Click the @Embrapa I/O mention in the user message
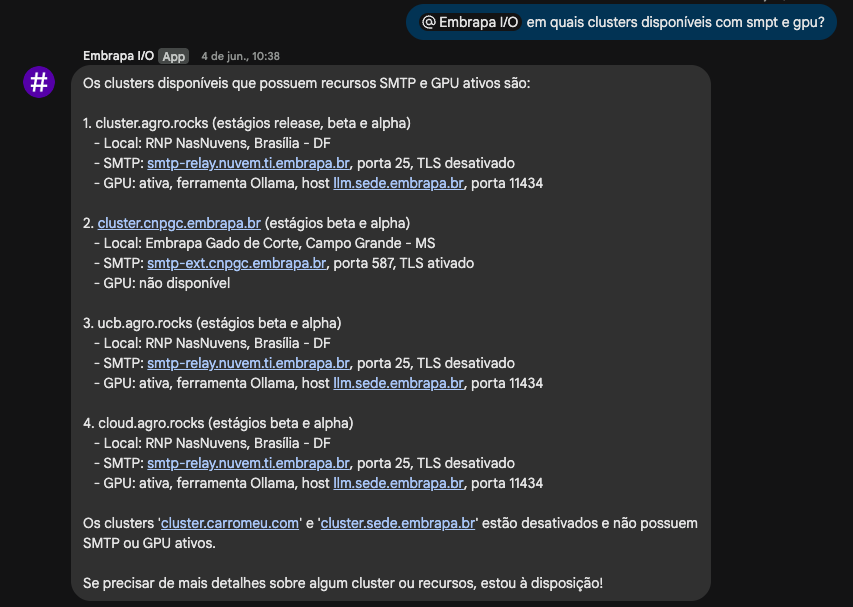Image resolution: width=853 pixels, height=607 pixels. pyautogui.click(x=471, y=22)
